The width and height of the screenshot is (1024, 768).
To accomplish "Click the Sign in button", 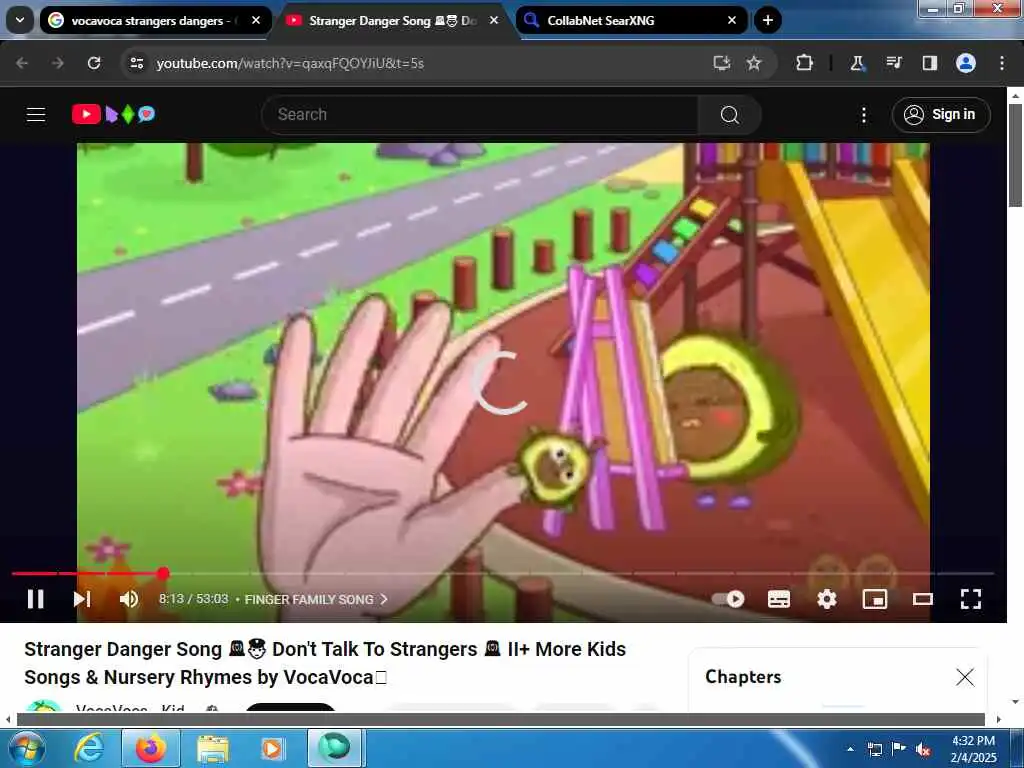I will click(x=940, y=115).
